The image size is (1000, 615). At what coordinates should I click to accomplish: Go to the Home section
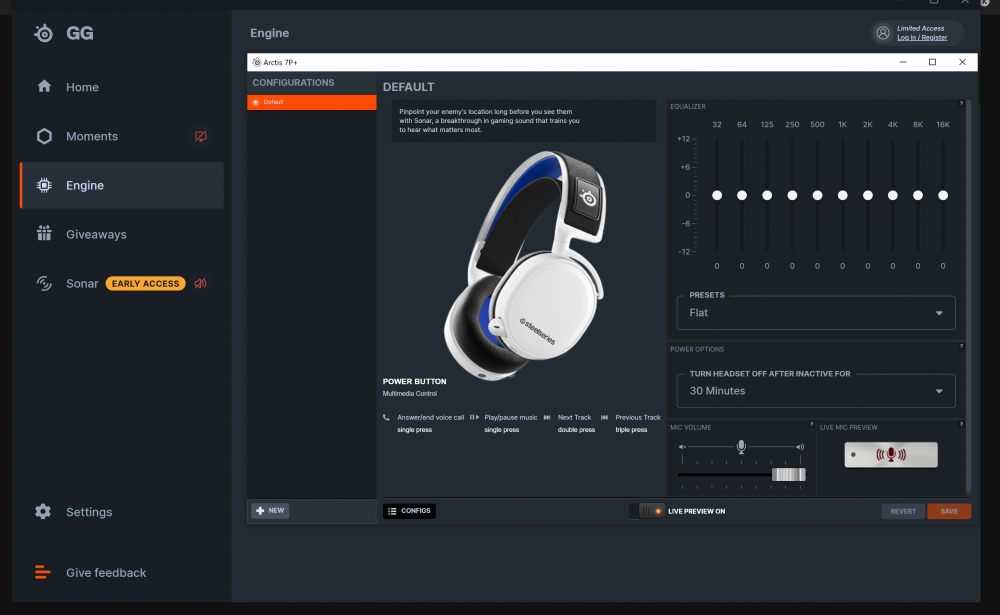click(82, 87)
